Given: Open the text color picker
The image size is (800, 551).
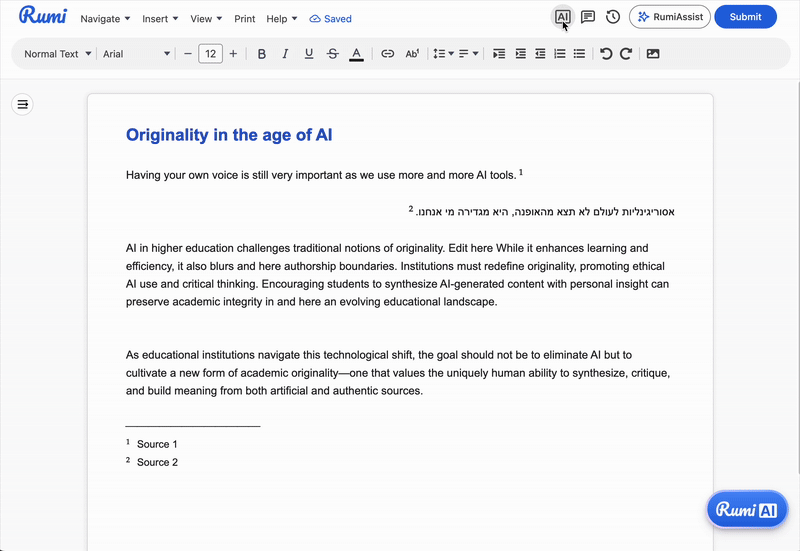Looking at the screenshot, I should coord(356,54).
